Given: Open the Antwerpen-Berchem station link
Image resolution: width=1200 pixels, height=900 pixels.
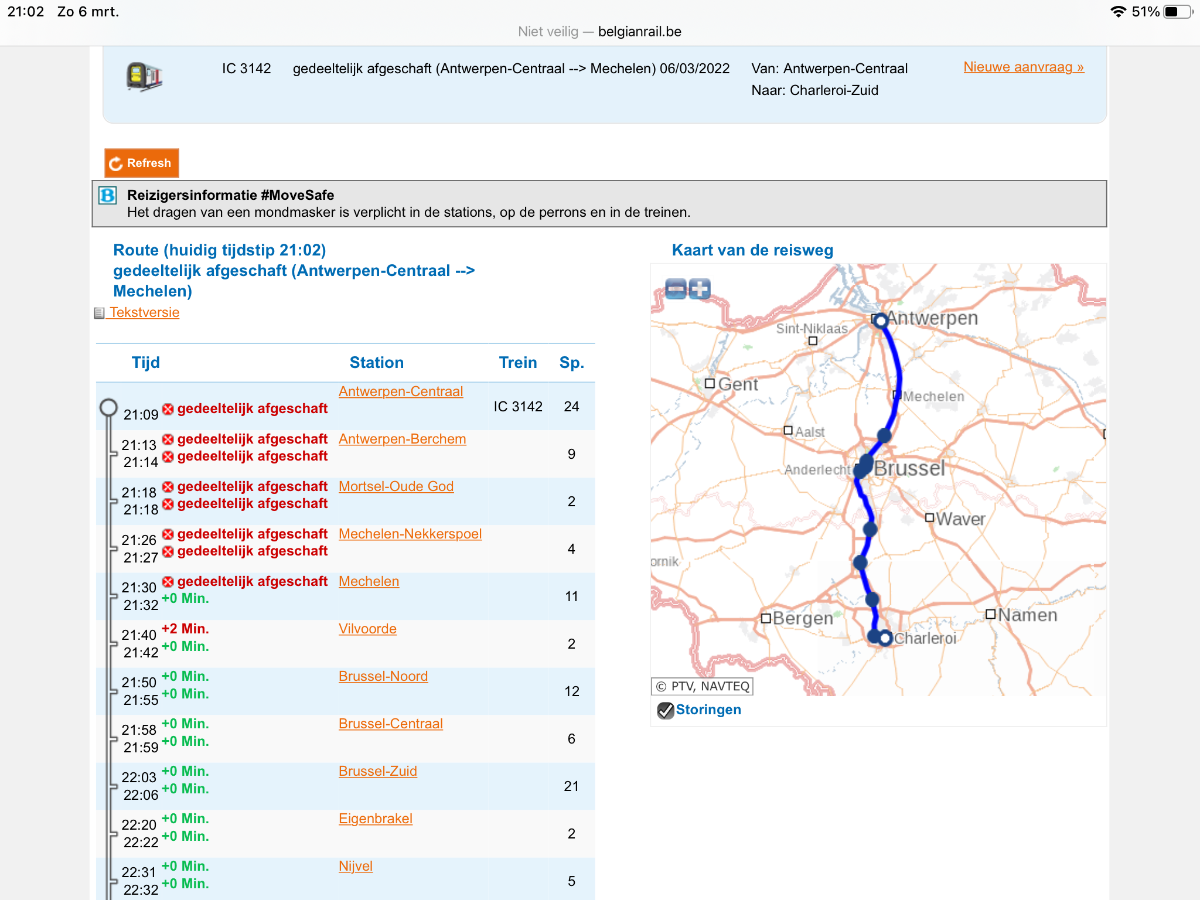Looking at the screenshot, I should tap(402, 439).
